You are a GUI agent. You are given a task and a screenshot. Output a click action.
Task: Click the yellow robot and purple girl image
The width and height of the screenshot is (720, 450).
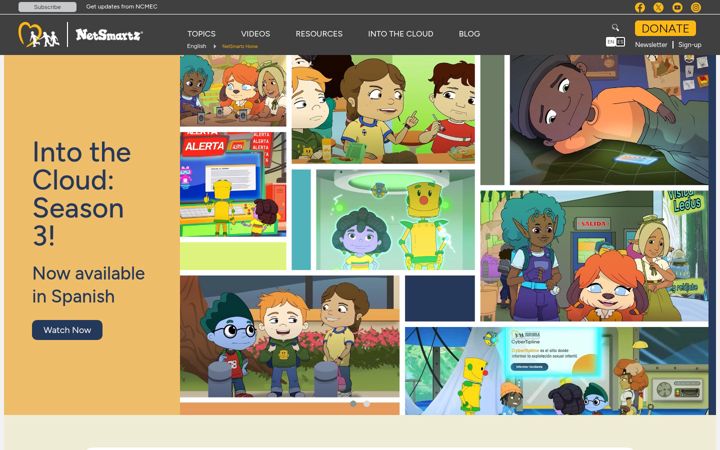click(x=395, y=219)
